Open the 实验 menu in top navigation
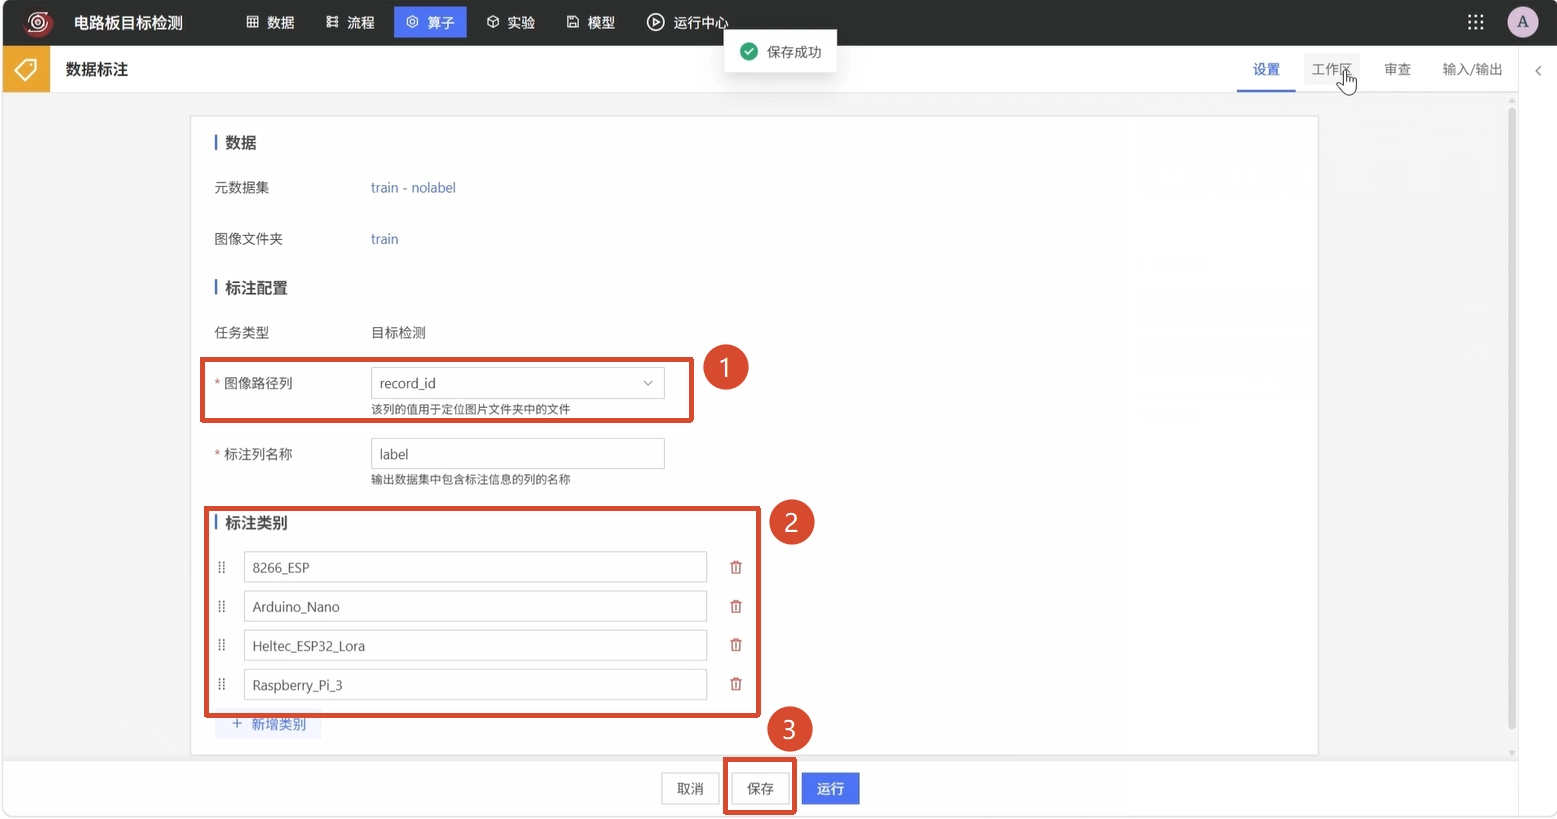The image size is (1557, 819). tap(511, 22)
